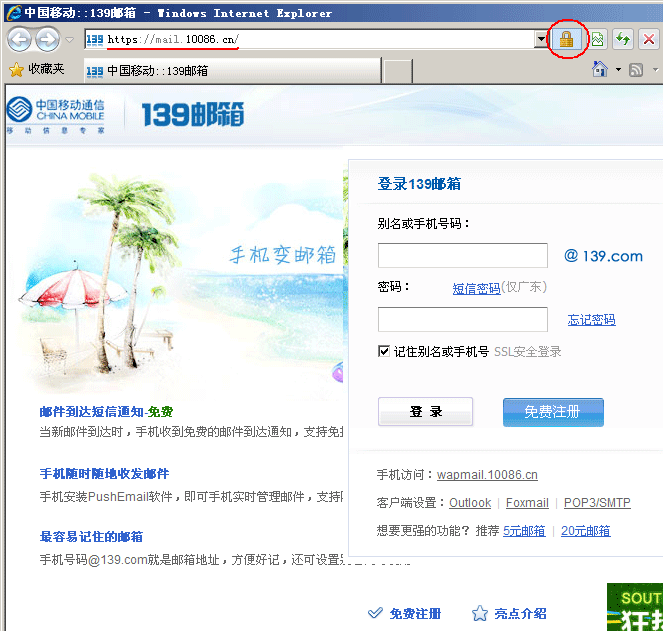Viewport: 663px width, 631px height.
Task: Click the Home page icon
Action: tap(599, 70)
